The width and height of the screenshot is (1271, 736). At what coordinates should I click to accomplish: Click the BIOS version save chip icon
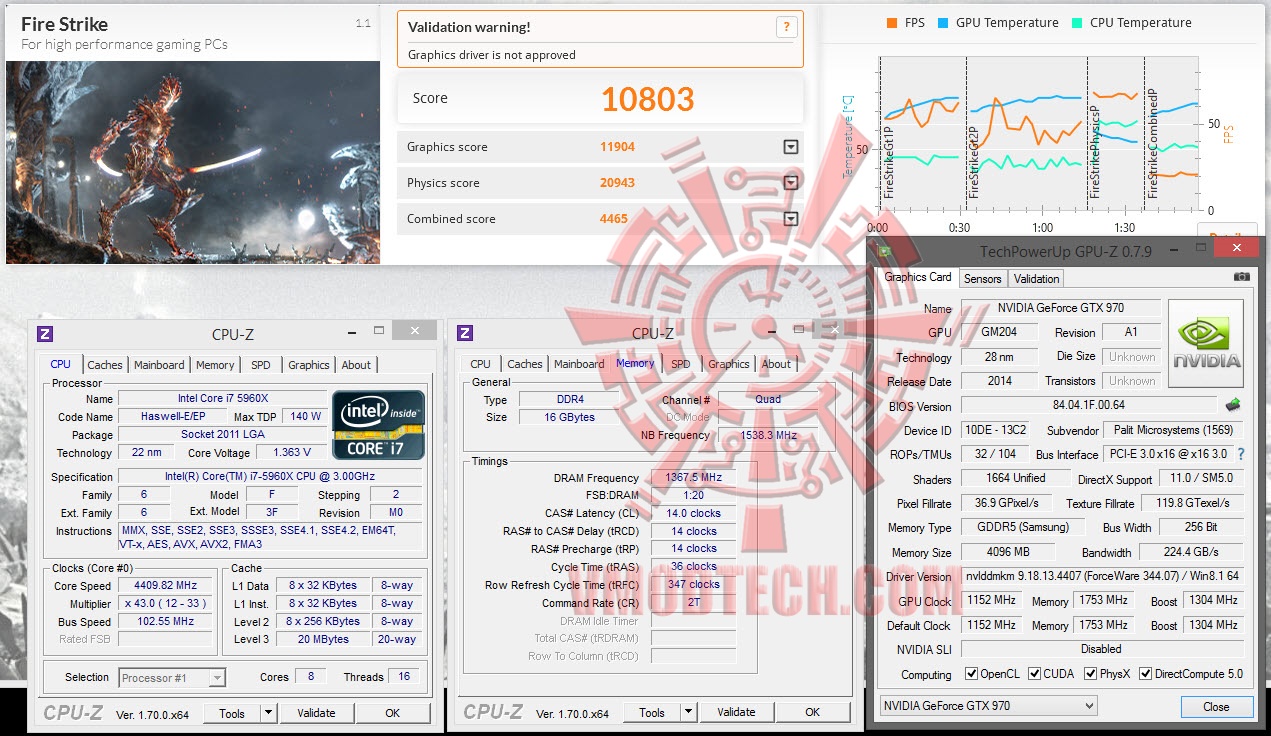pos(1235,405)
